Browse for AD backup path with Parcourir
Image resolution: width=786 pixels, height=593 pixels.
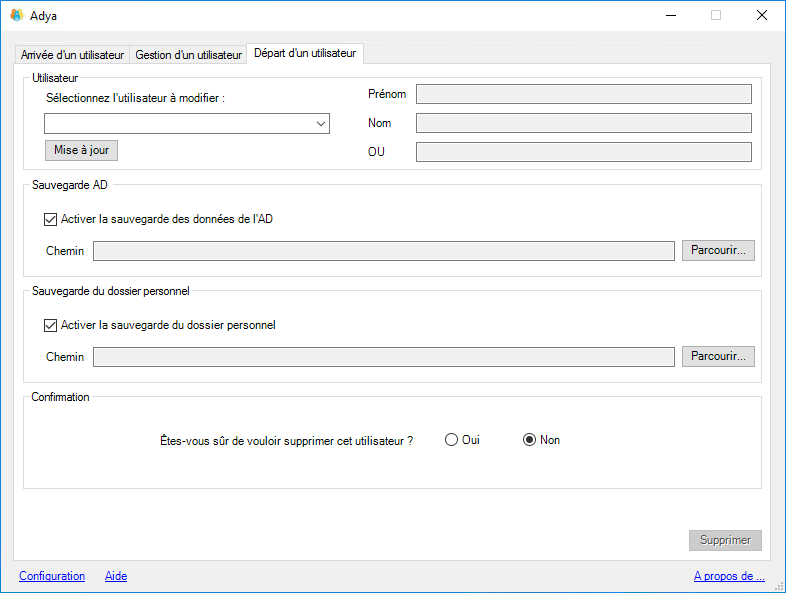coord(718,251)
